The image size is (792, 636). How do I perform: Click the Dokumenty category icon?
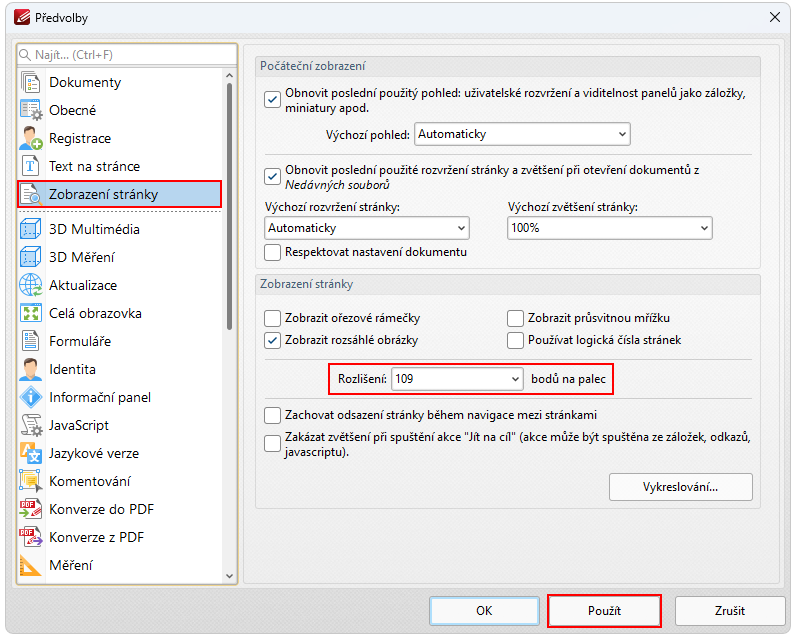pos(30,82)
